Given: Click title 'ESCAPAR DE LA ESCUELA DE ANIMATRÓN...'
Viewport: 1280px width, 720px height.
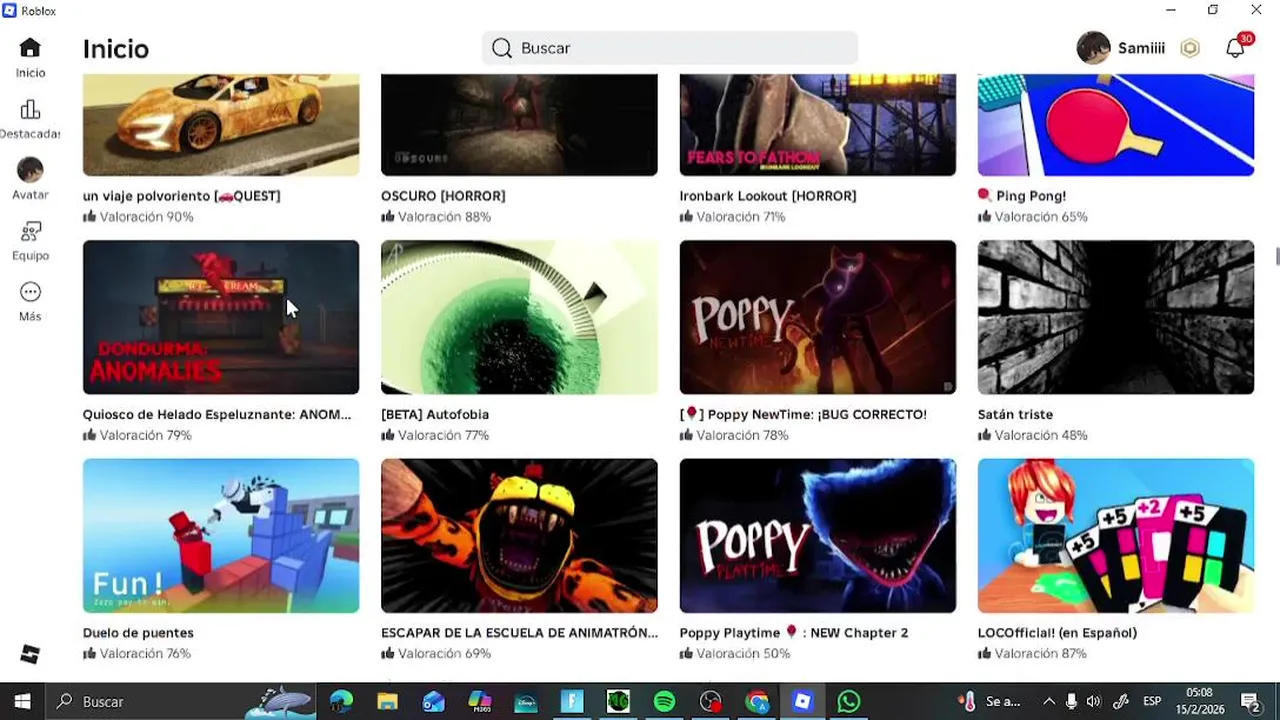Looking at the screenshot, I should [519, 633].
